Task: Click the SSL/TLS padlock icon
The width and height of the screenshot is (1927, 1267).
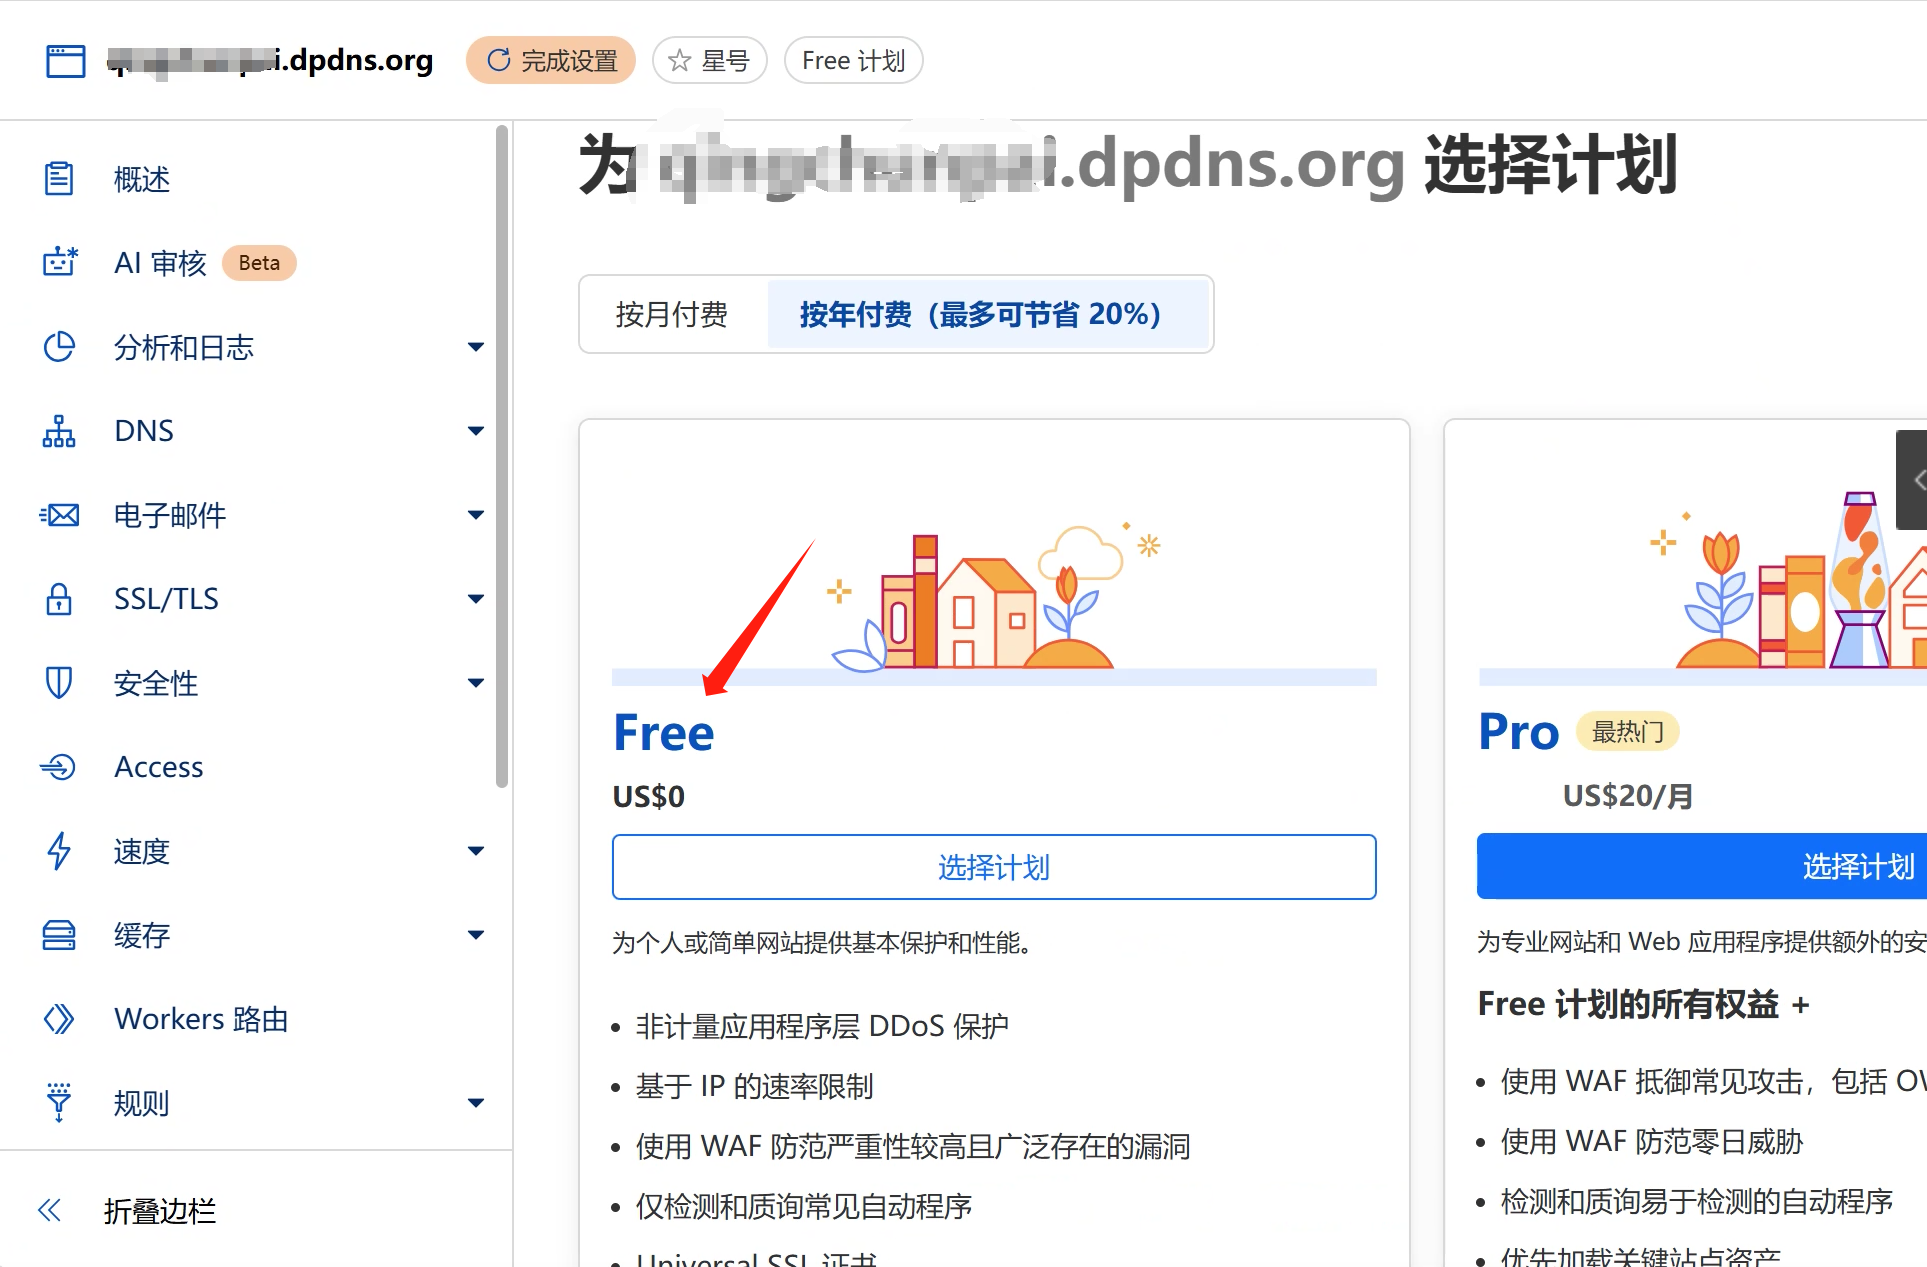Action: [x=59, y=599]
